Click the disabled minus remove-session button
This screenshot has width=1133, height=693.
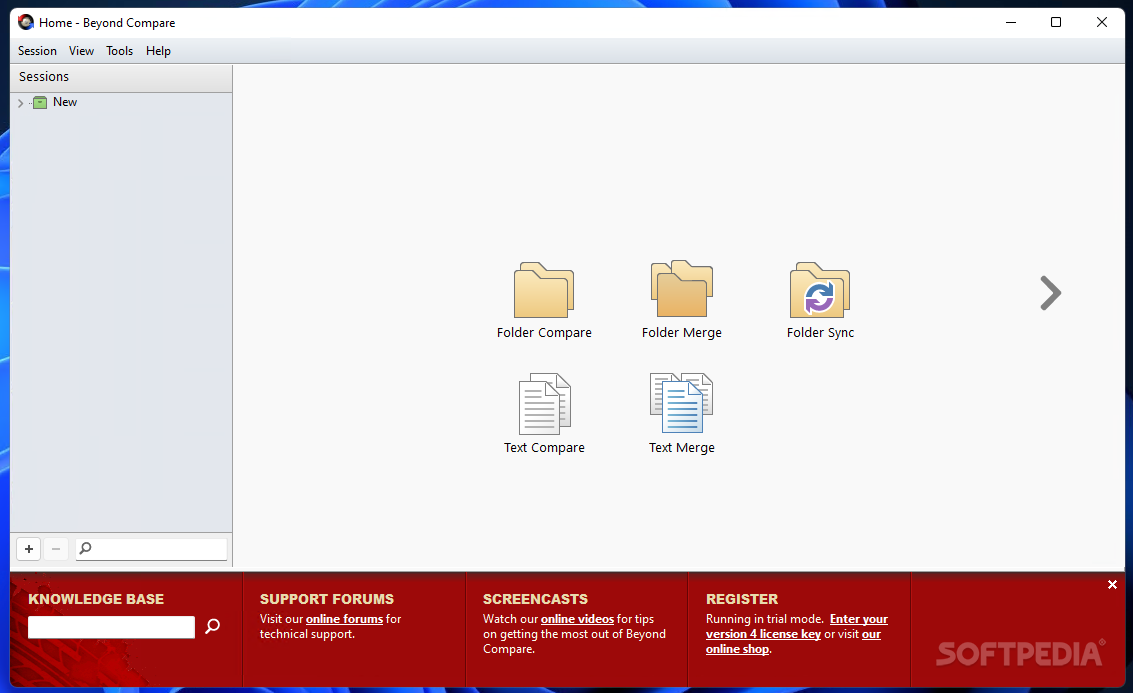point(56,549)
